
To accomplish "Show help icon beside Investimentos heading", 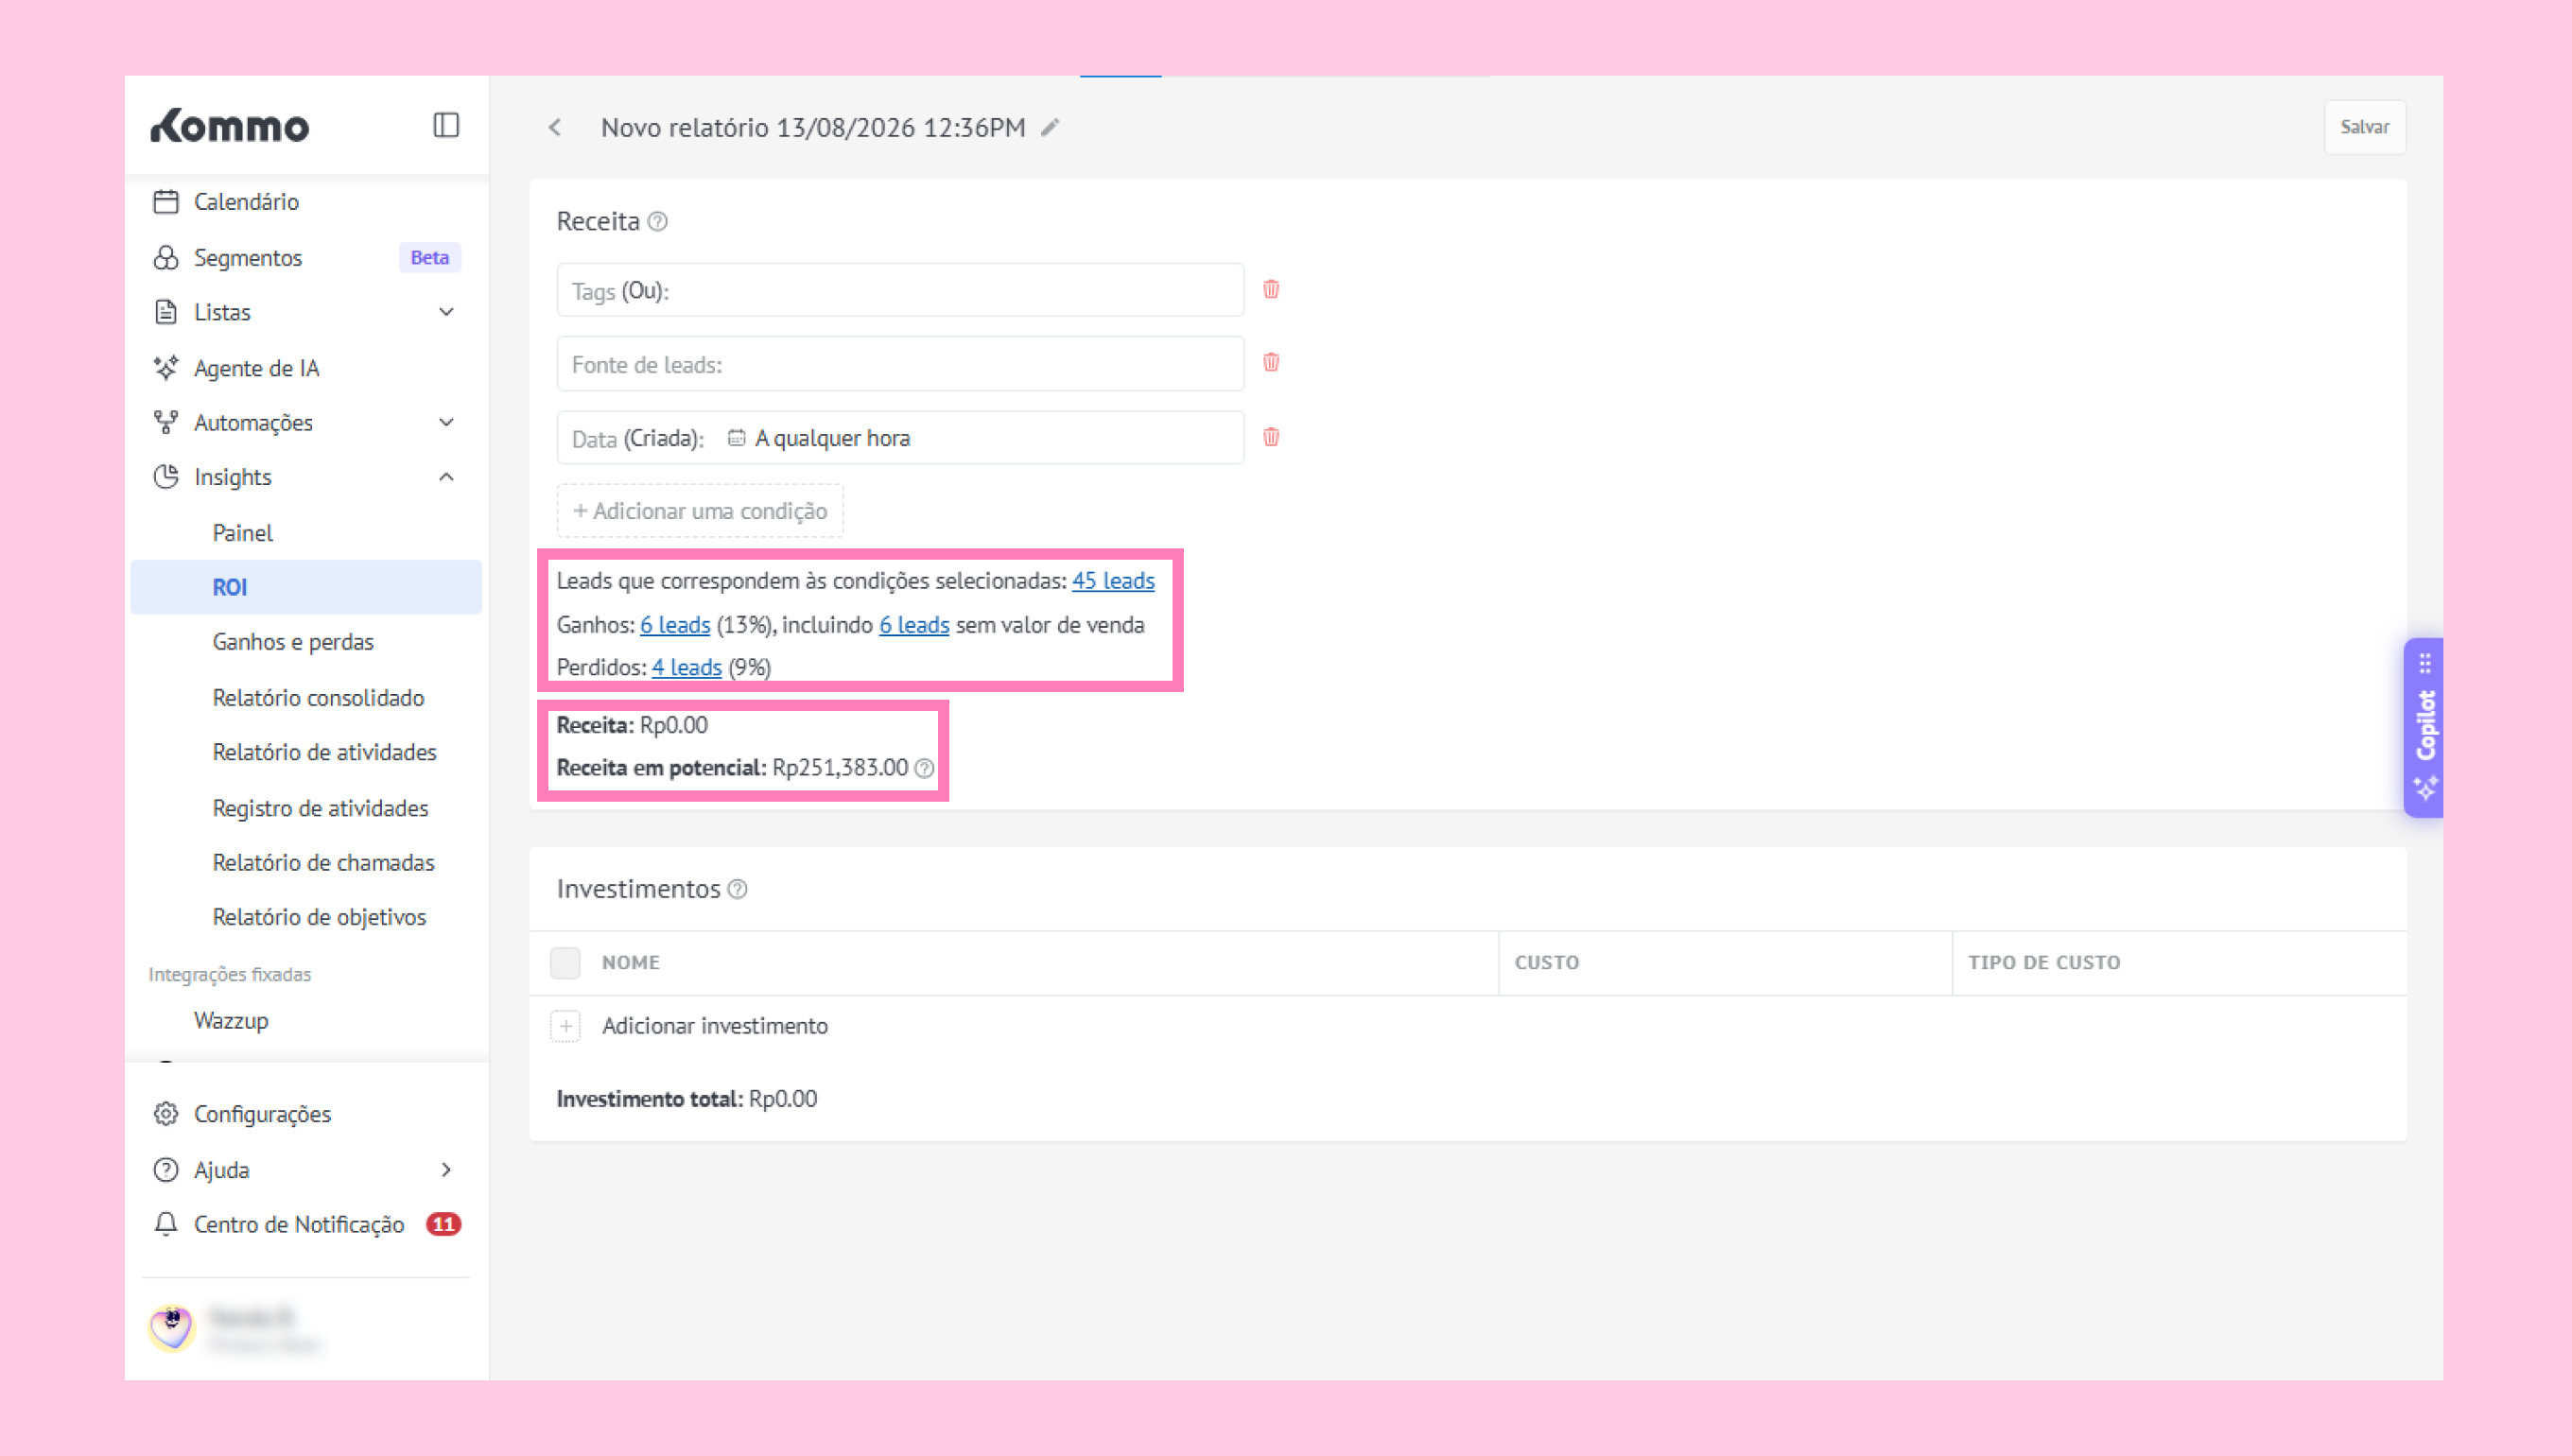I will [x=737, y=889].
